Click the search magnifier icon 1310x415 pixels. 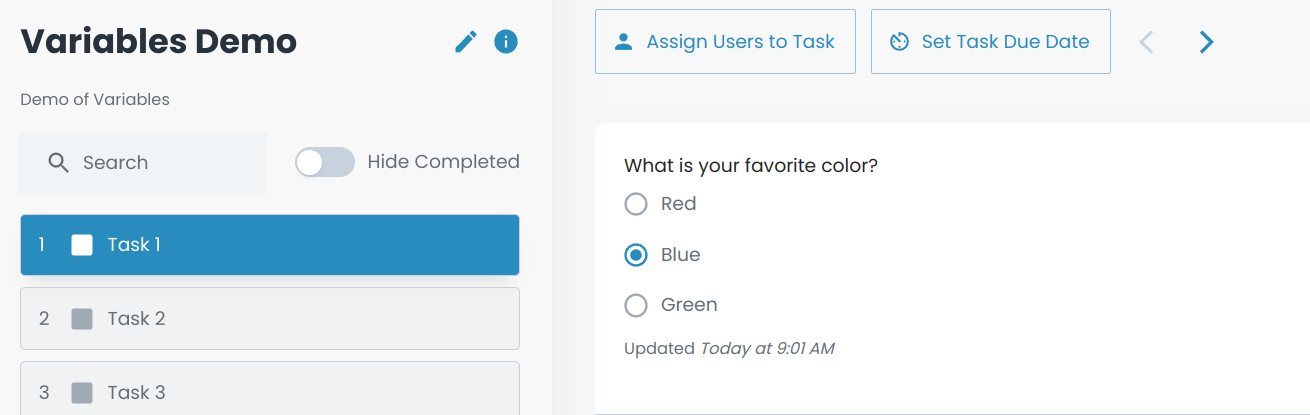59,163
